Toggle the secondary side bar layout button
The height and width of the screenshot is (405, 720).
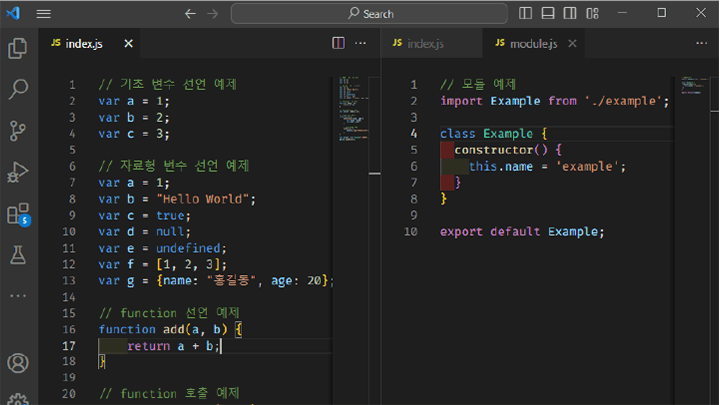(570, 13)
